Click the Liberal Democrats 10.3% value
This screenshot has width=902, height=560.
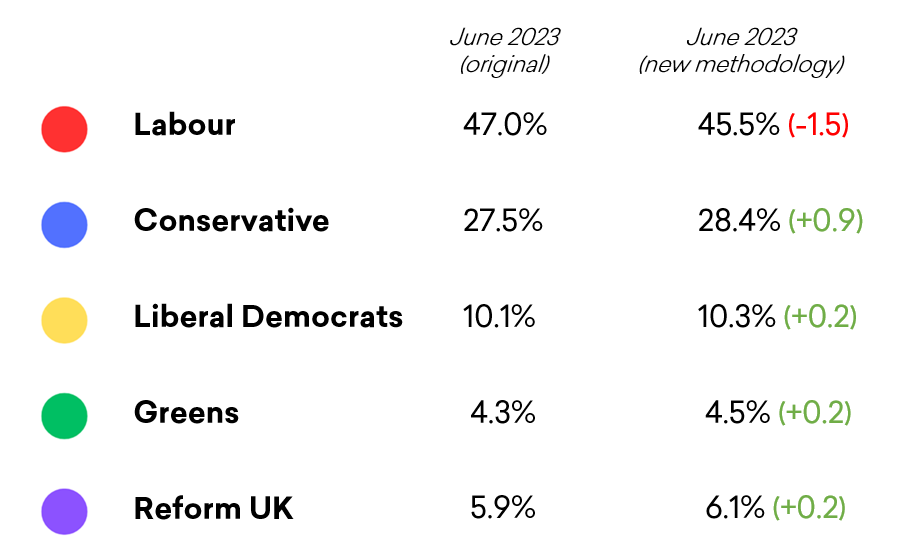coord(736,317)
